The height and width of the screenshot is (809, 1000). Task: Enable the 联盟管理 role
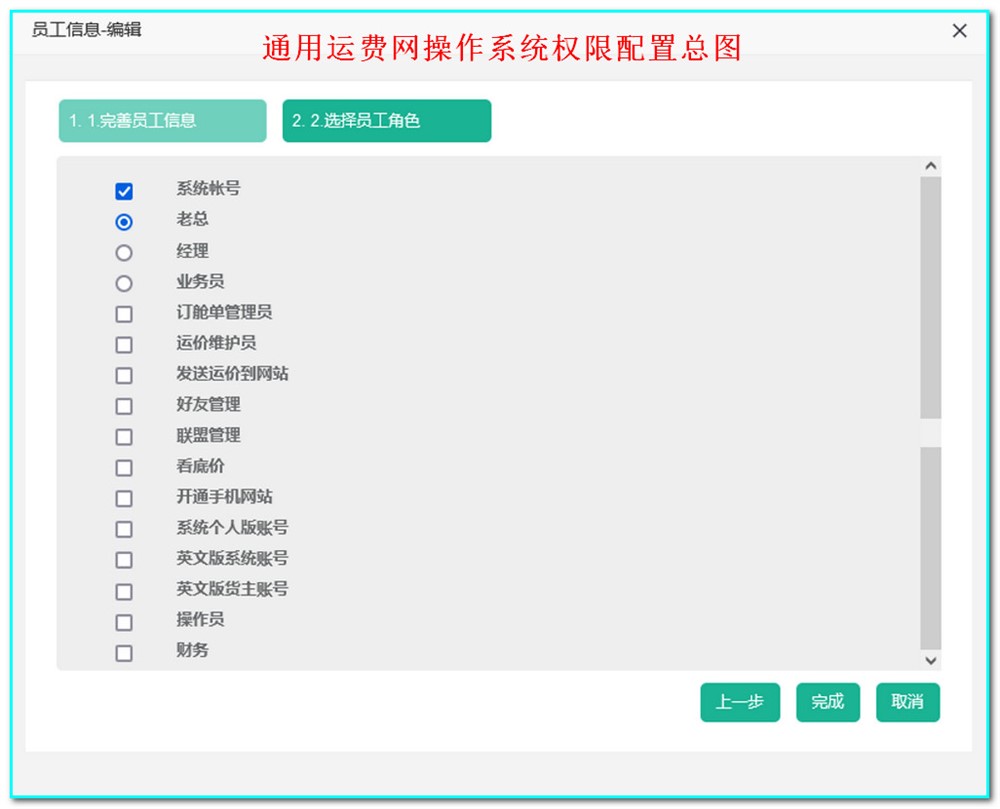[124, 436]
